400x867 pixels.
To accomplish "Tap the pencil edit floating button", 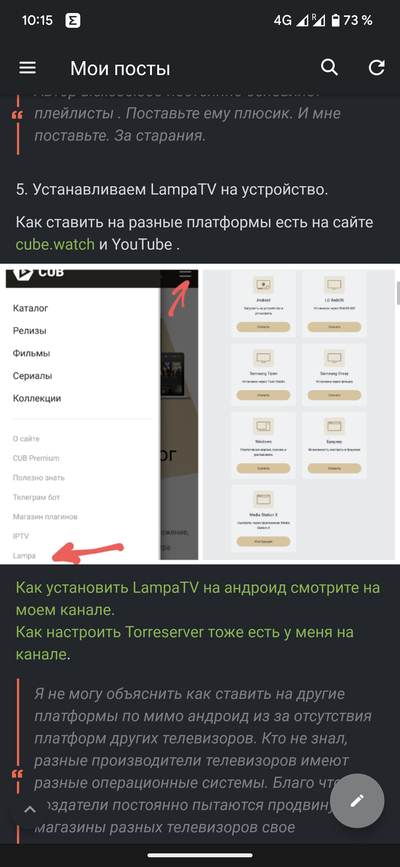I will [x=357, y=800].
